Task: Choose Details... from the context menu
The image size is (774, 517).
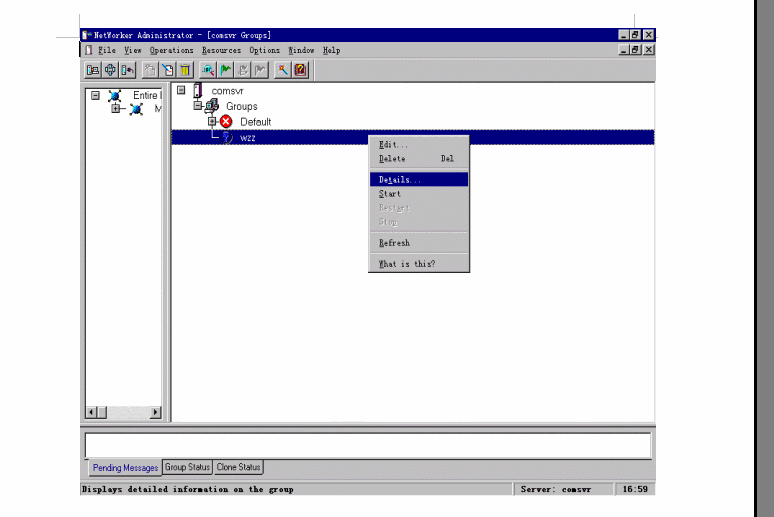Action: click(400, 180)
